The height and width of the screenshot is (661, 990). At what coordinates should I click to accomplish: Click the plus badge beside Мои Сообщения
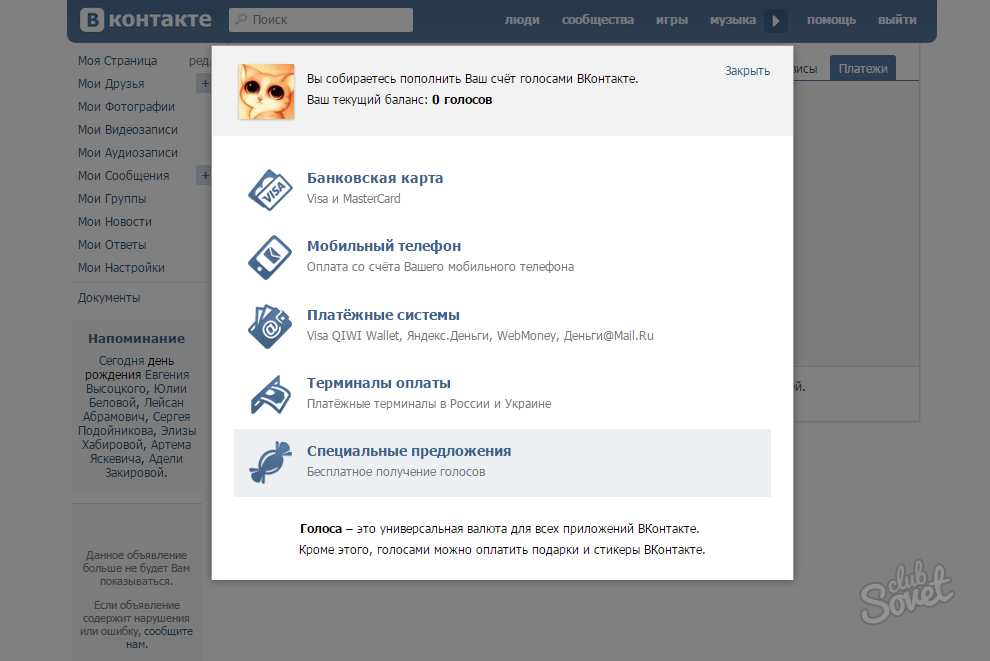tap(204, 176)
